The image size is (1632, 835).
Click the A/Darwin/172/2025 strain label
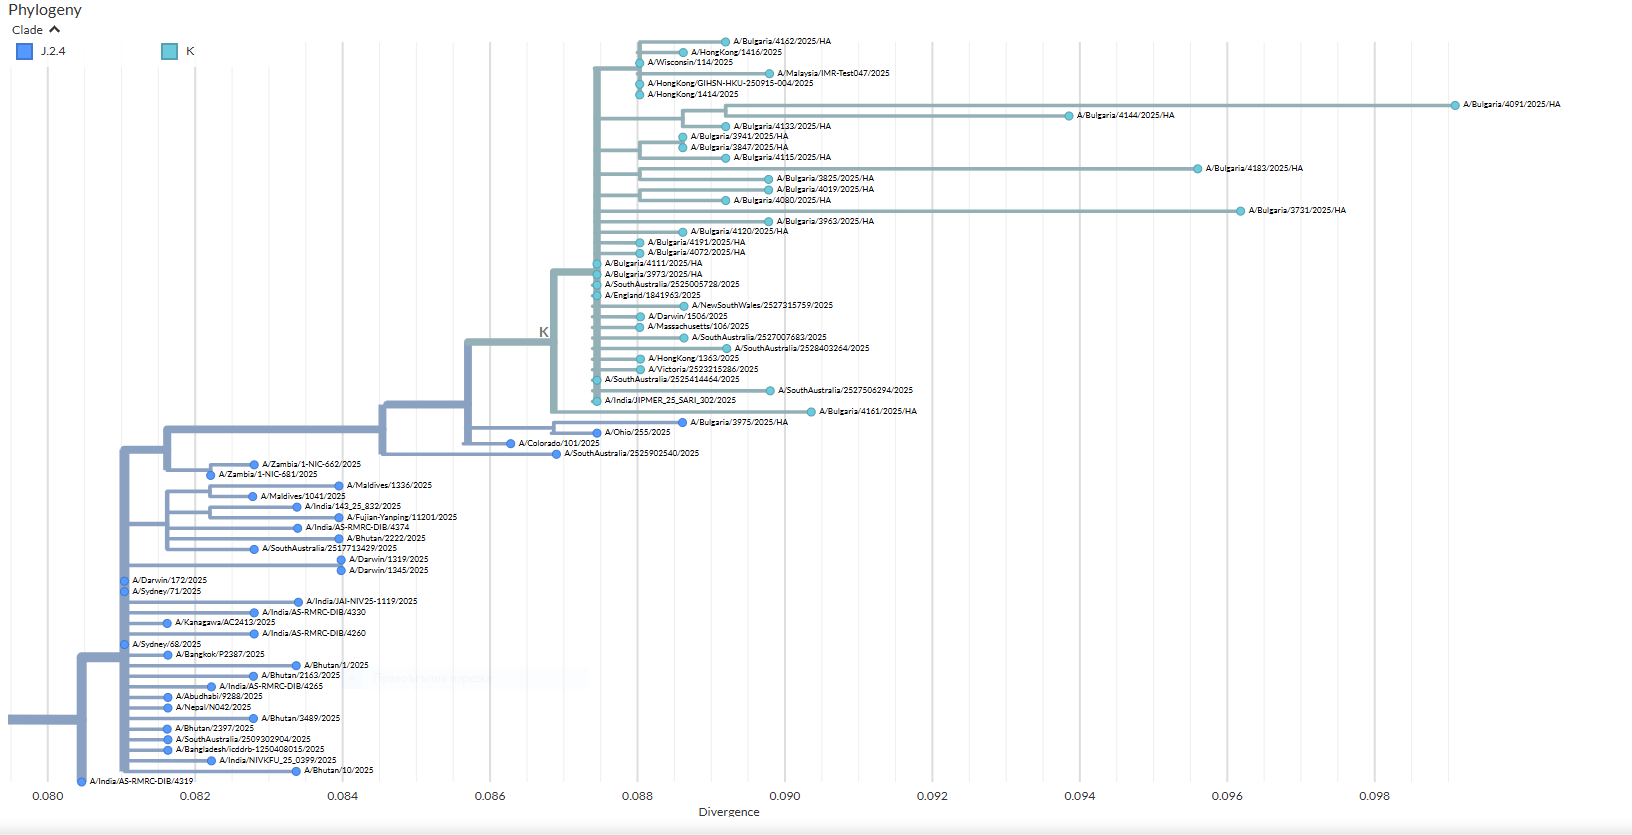pyautogui.click(x=169, y=581)
